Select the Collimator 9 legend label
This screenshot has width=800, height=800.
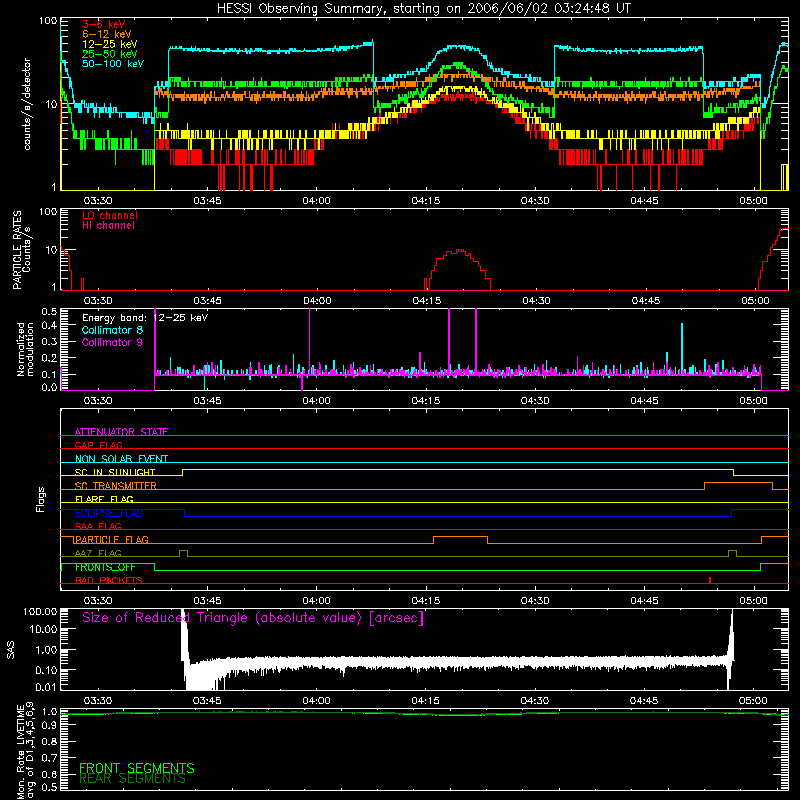tap(112, 342)
